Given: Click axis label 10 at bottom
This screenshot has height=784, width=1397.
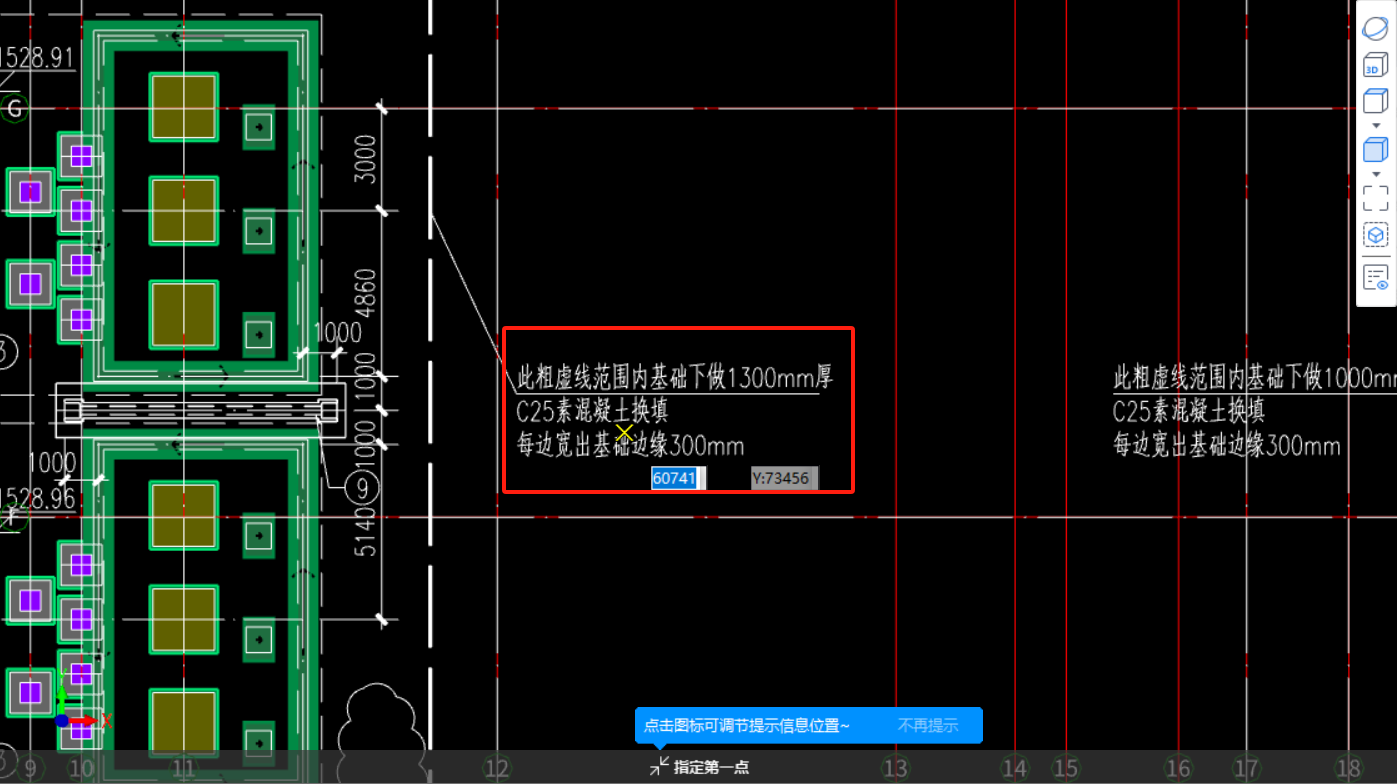Looking at the screenshot, I should [x=82, y=768].
